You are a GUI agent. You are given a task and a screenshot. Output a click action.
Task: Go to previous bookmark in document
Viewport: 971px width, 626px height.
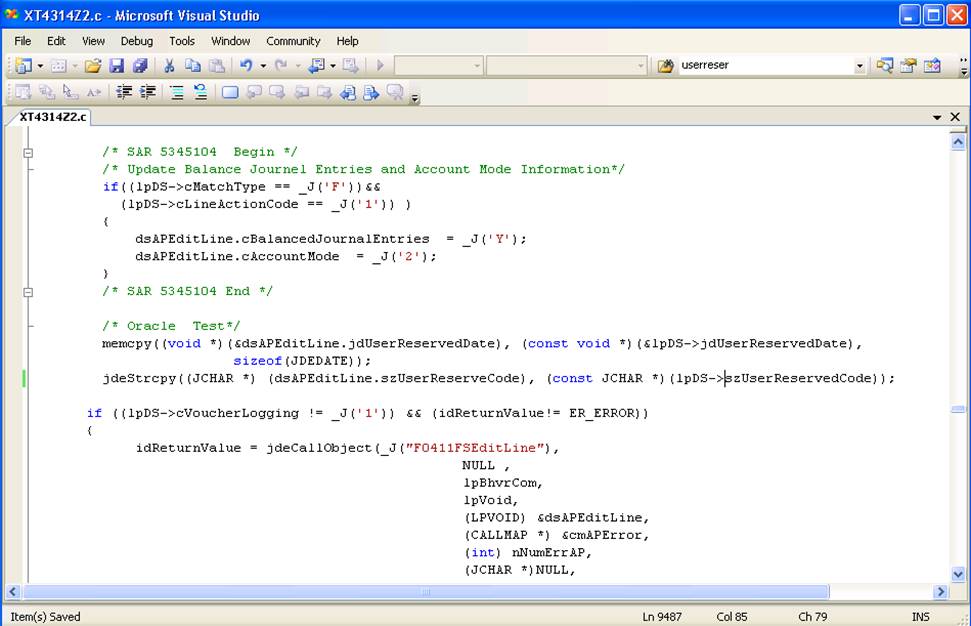tap(348, 92)
